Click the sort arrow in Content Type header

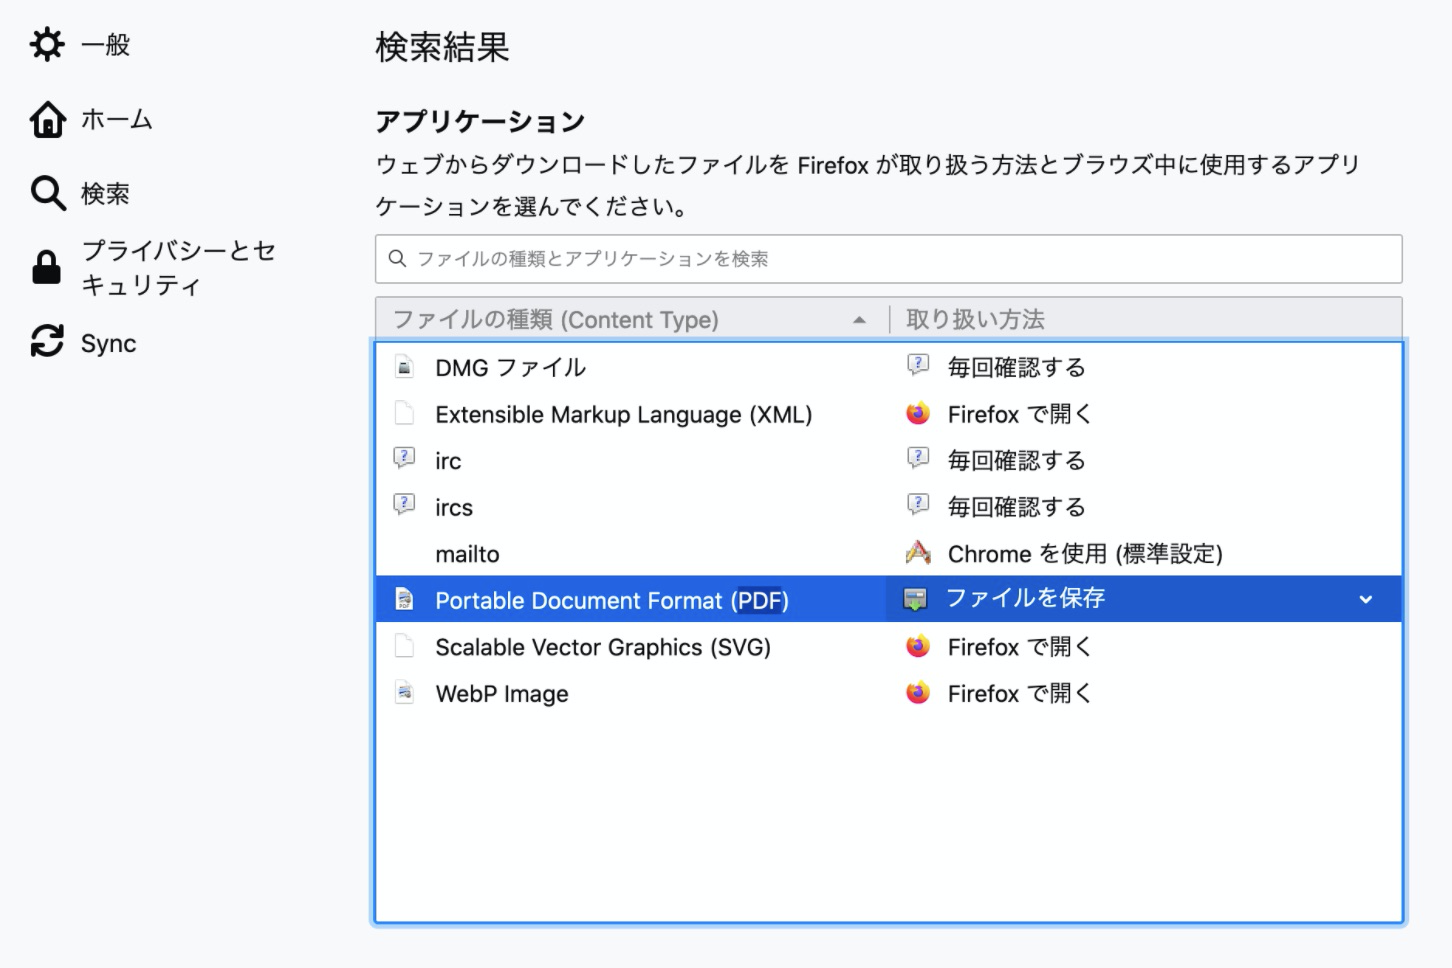tap(859, 320)
